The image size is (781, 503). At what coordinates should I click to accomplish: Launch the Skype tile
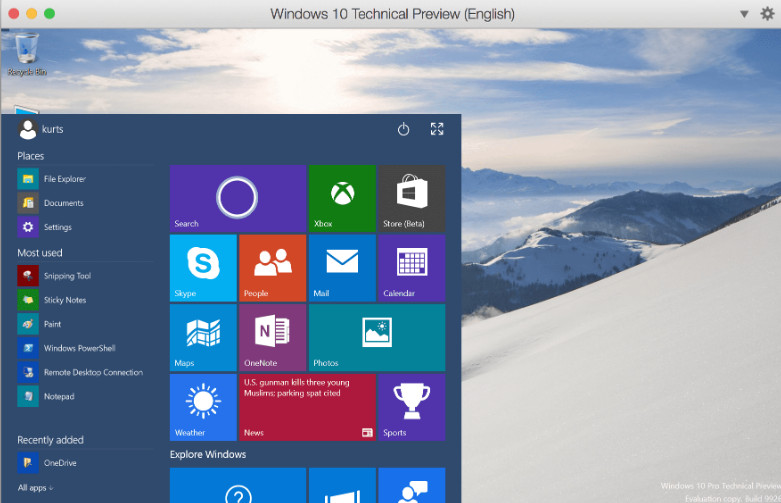(203, 268)
